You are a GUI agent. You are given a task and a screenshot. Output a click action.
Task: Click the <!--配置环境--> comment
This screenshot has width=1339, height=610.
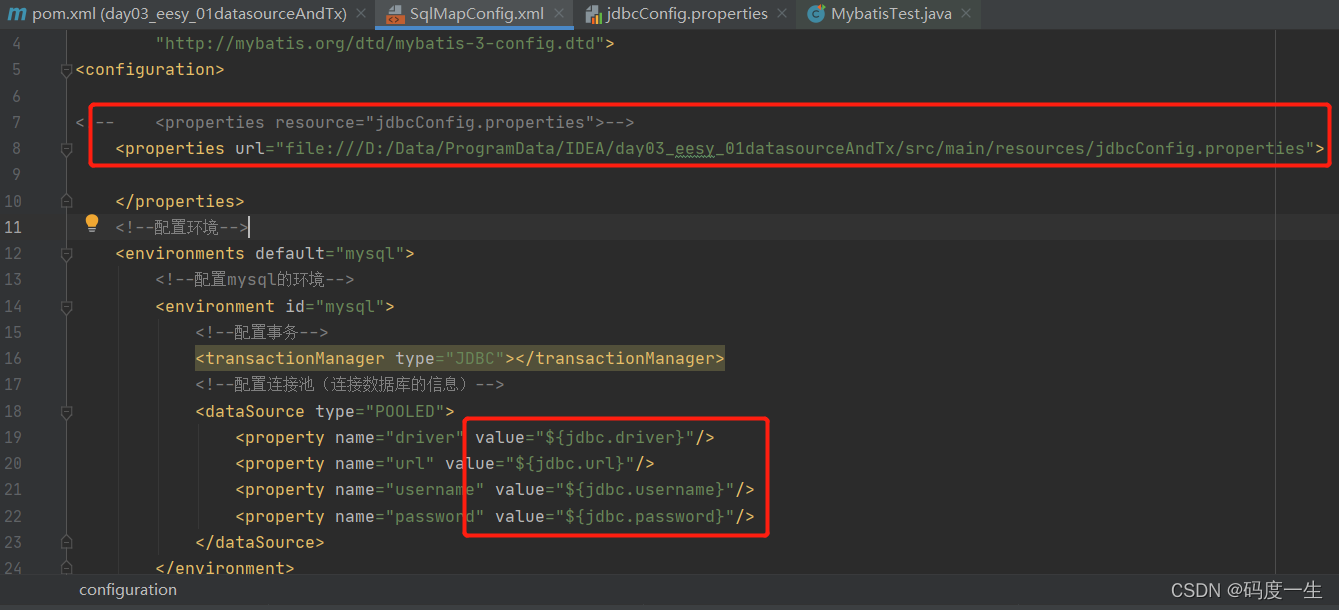pos(182,227)
